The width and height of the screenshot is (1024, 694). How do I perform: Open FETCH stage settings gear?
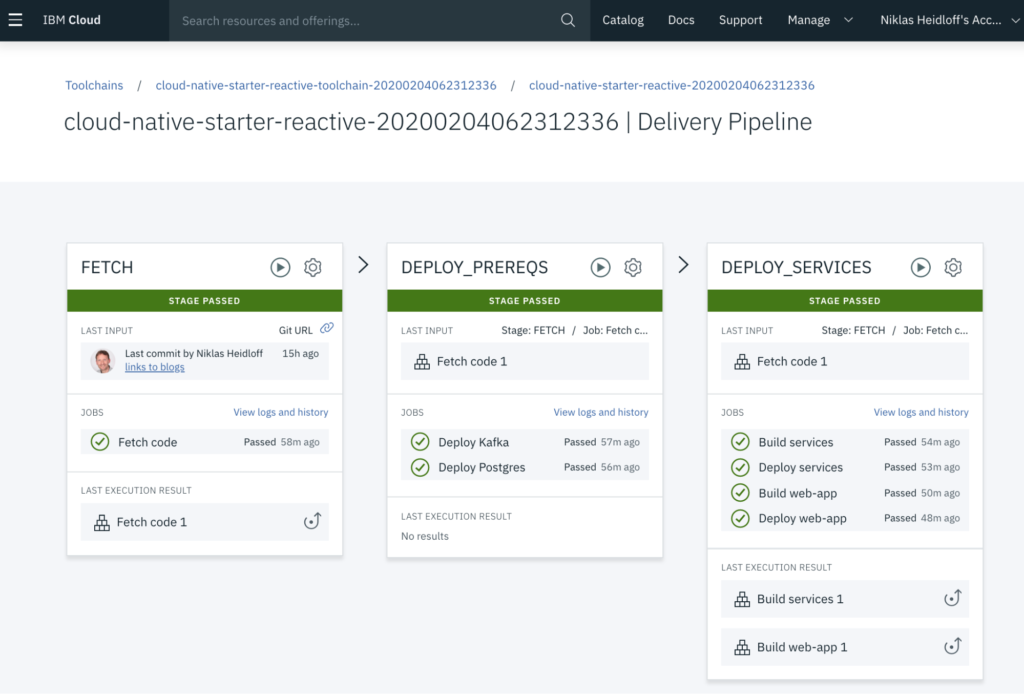(x=313, y=267)
